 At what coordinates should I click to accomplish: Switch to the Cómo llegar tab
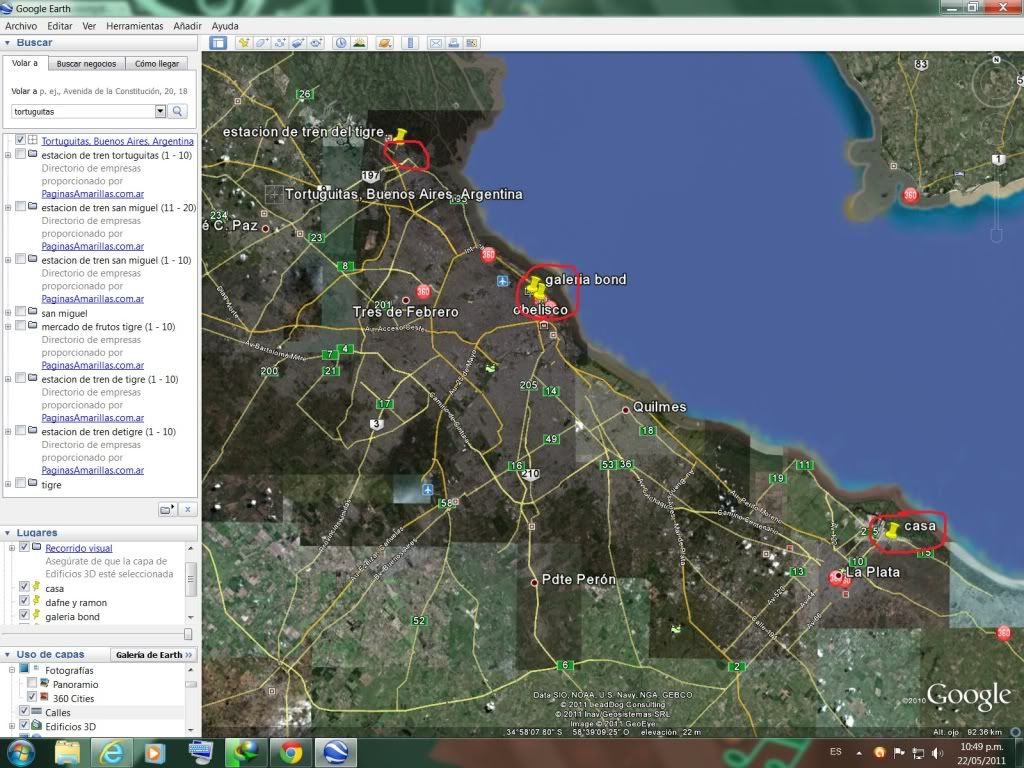[157, 64]
